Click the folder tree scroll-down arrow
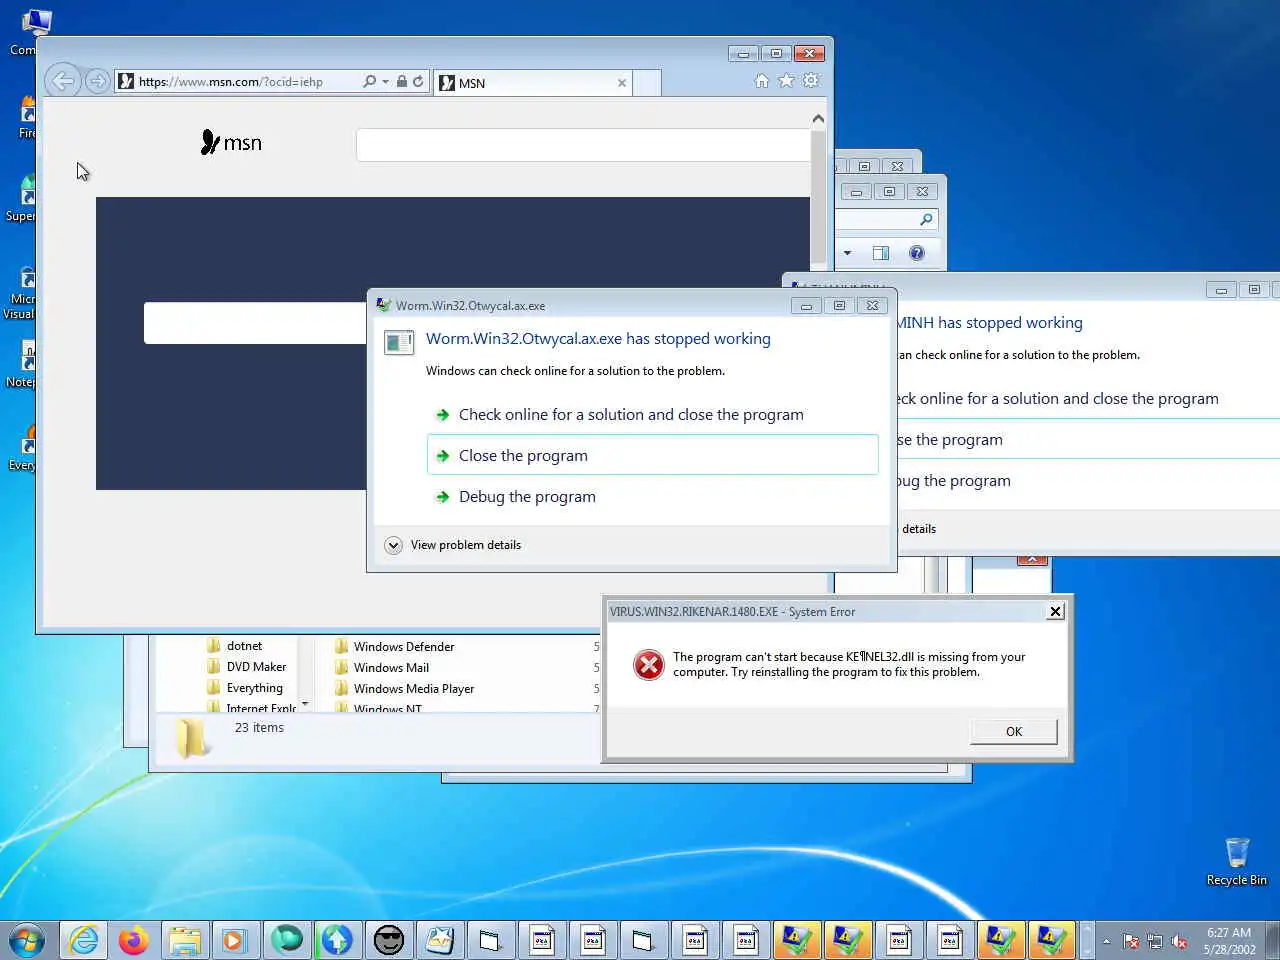Screen dimensions: 1280x960 [305, 705]
